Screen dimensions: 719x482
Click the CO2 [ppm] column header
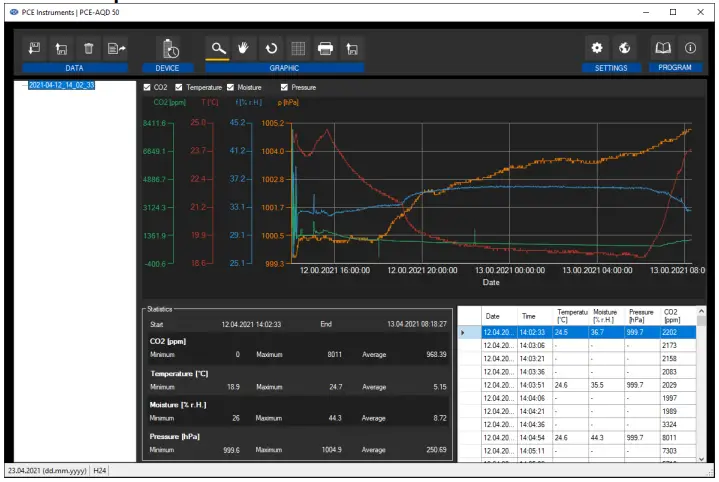coord(678,316)
